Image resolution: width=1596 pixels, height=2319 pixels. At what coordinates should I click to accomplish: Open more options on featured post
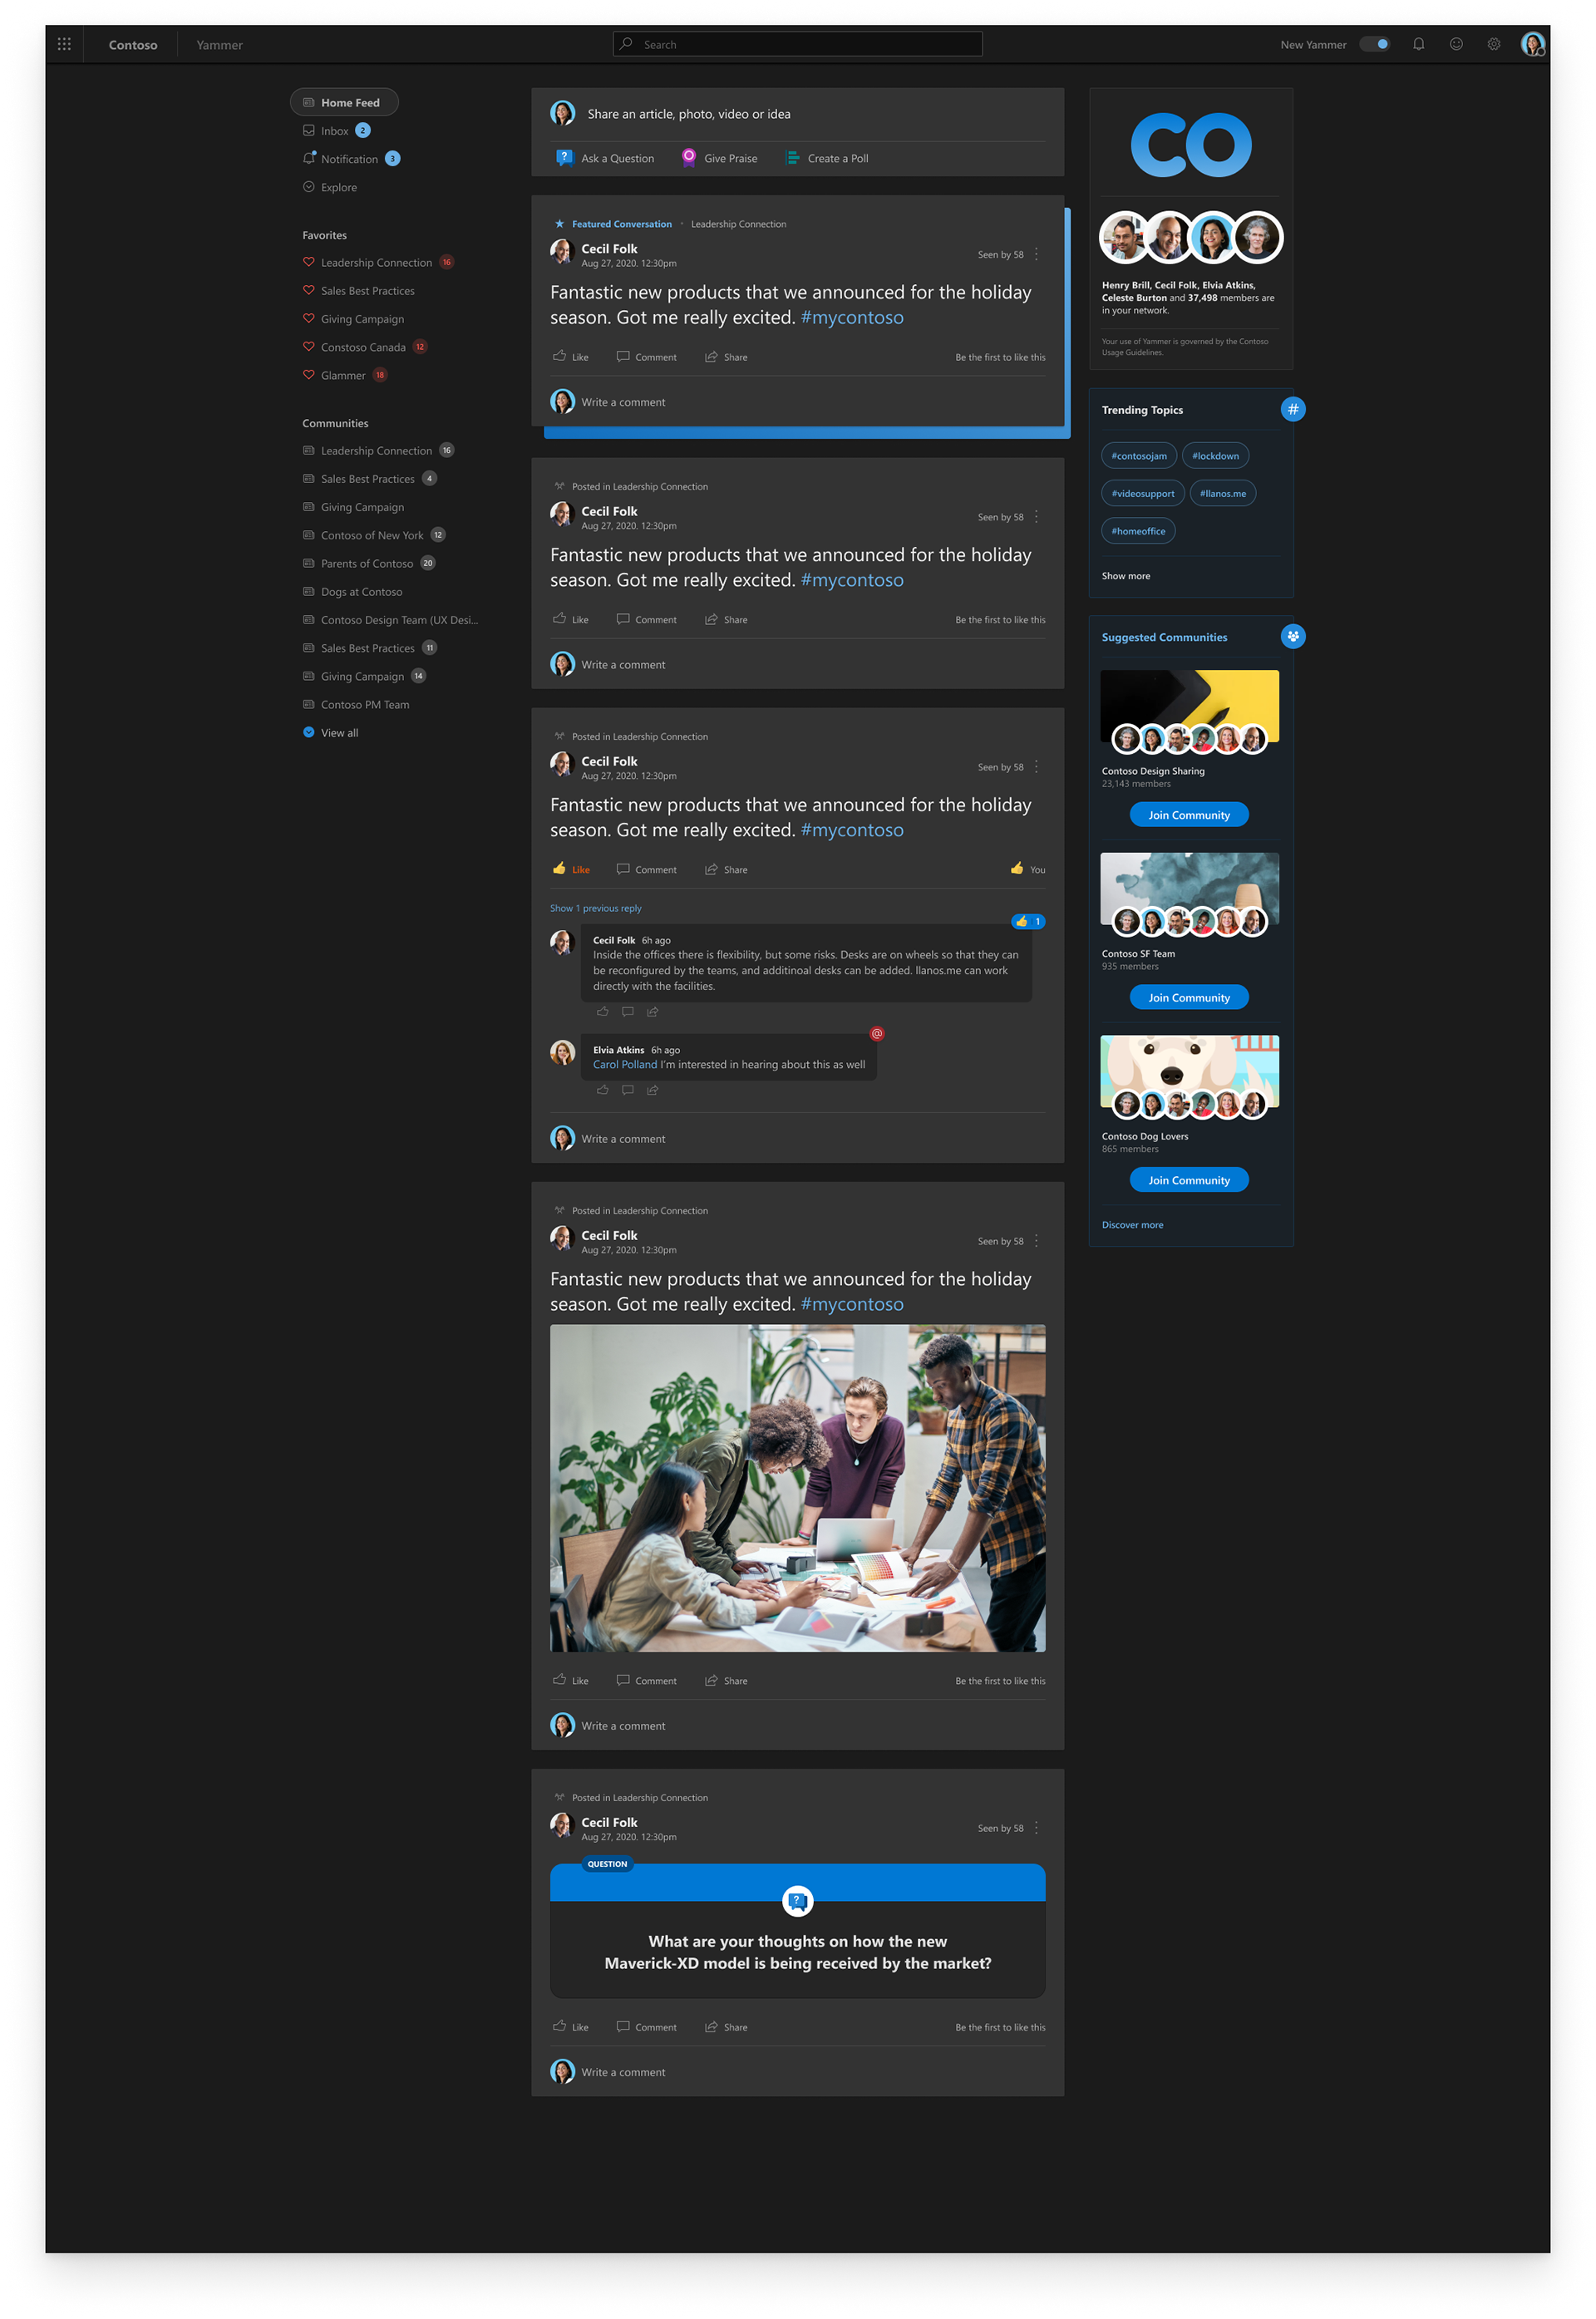click(x=1036, y=254)
